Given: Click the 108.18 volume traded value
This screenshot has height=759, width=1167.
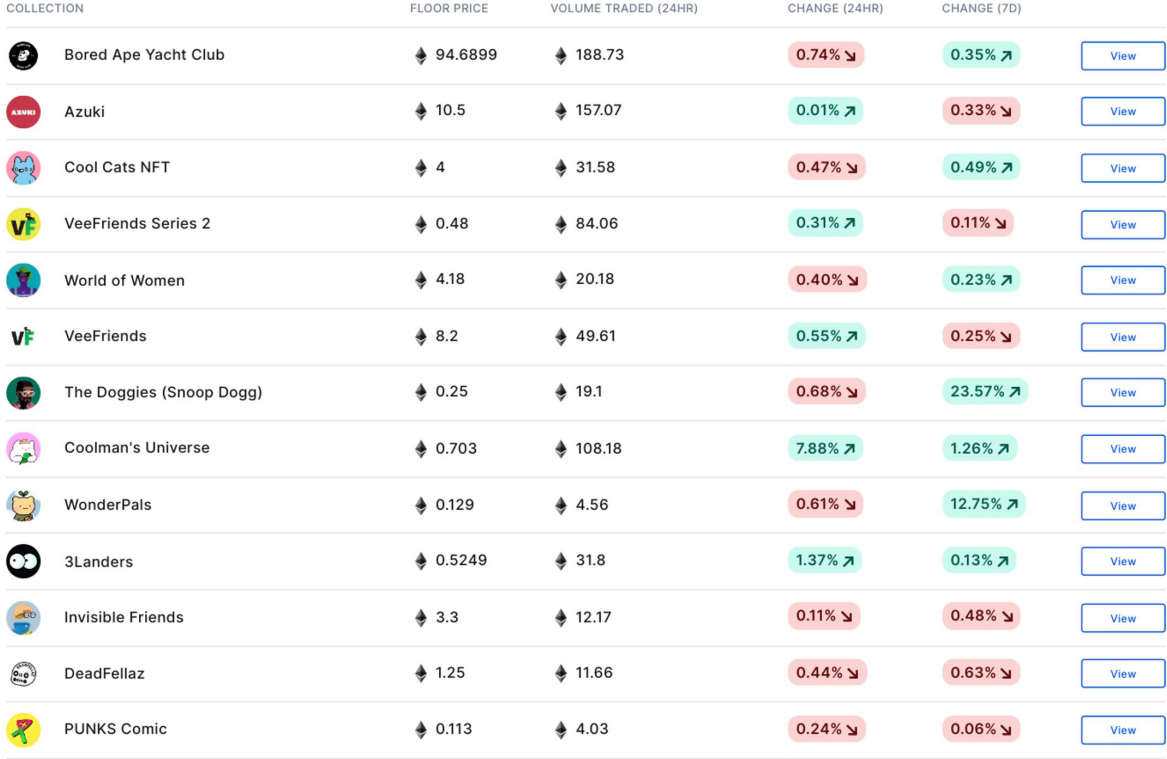Looking at the screenshot, I should (x=598, y=449).
